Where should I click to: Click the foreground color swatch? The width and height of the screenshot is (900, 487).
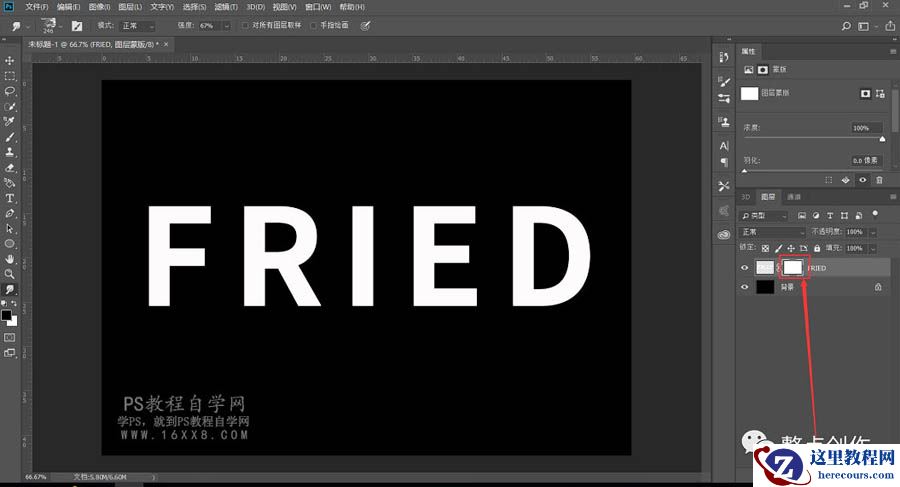point(6,315)
